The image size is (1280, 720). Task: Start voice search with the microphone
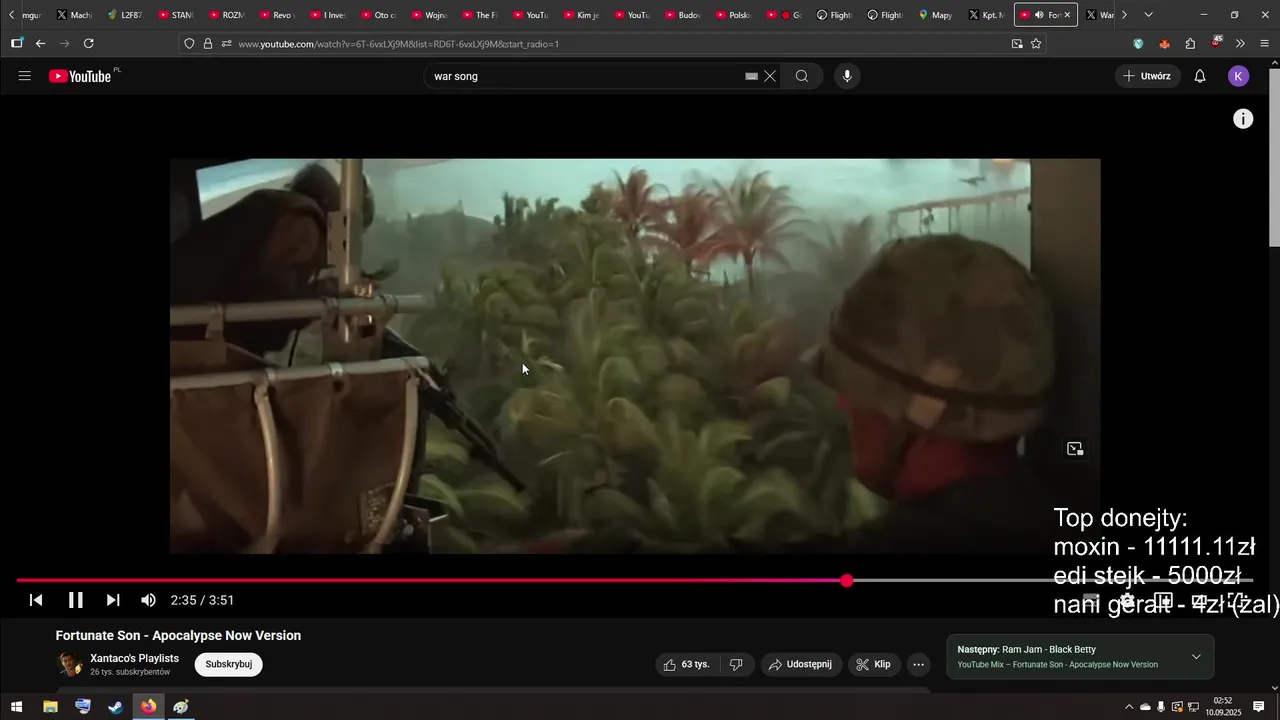coord(847,76)
